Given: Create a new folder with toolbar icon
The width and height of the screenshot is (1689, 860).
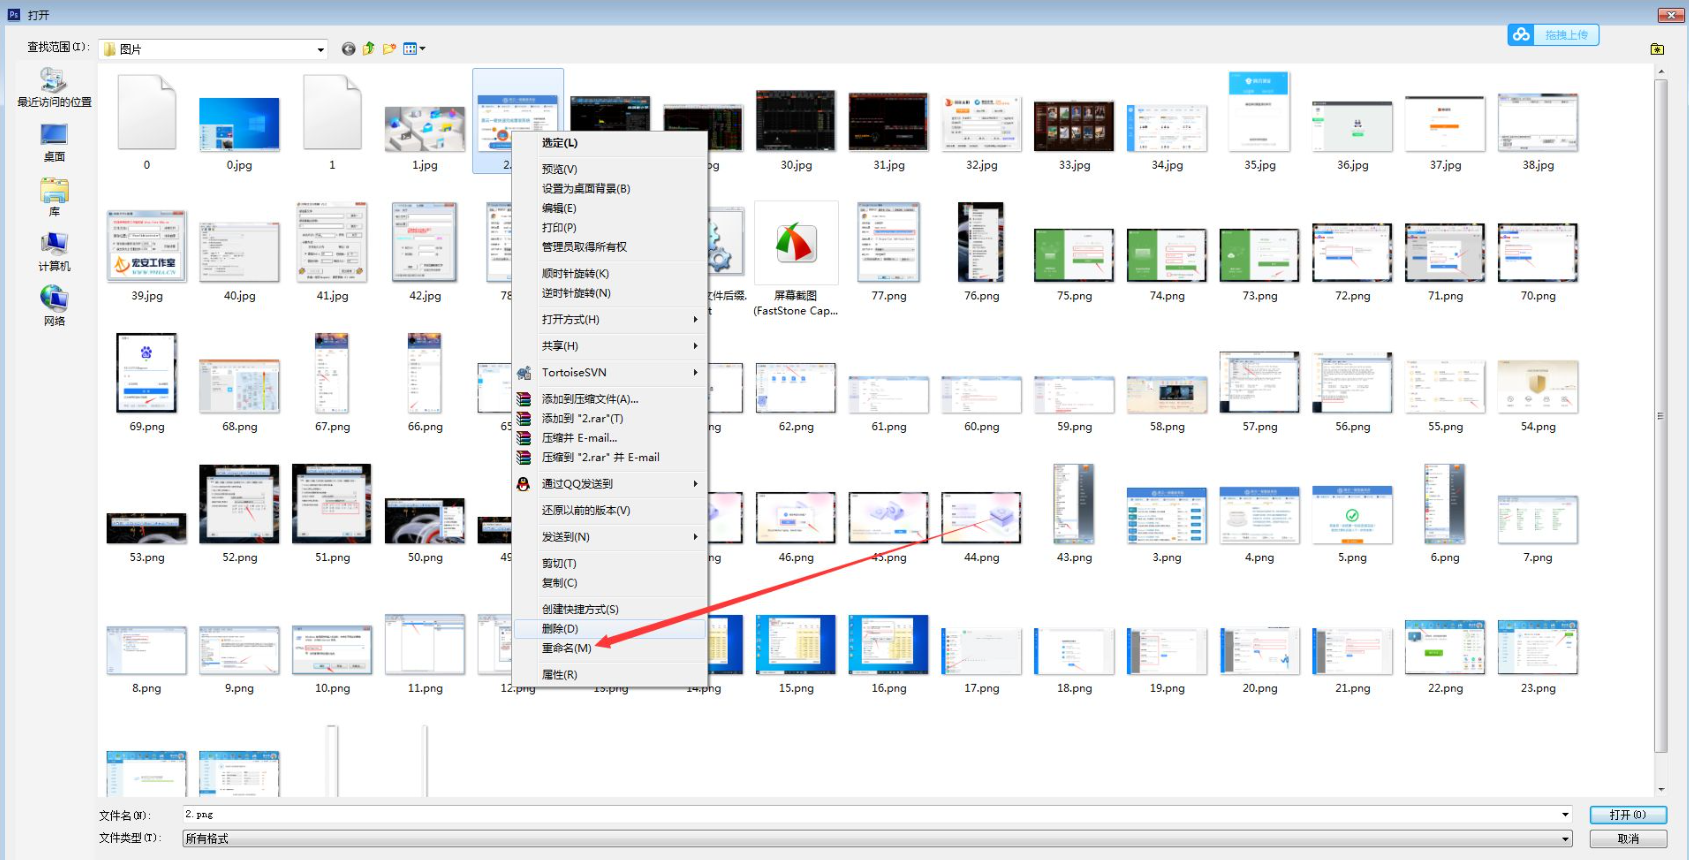Looking at the screenshot, I should coord(389,49).
